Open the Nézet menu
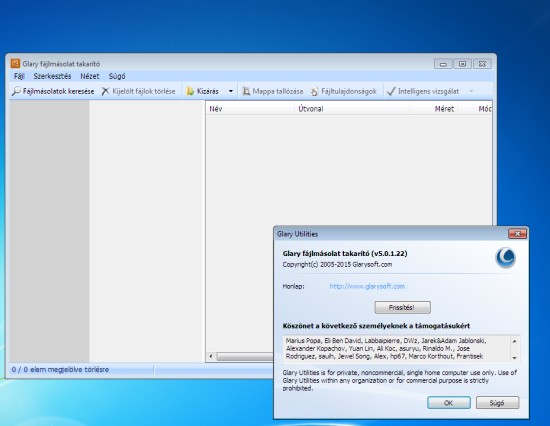550x426 pixels. pos(90,76)
